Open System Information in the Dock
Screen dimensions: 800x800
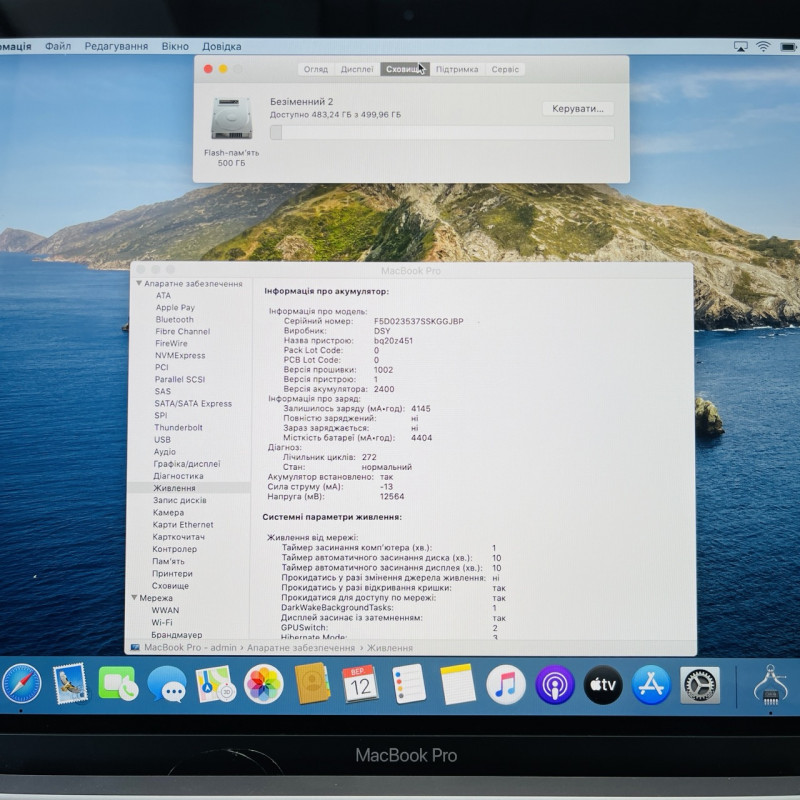click(770, 685)
